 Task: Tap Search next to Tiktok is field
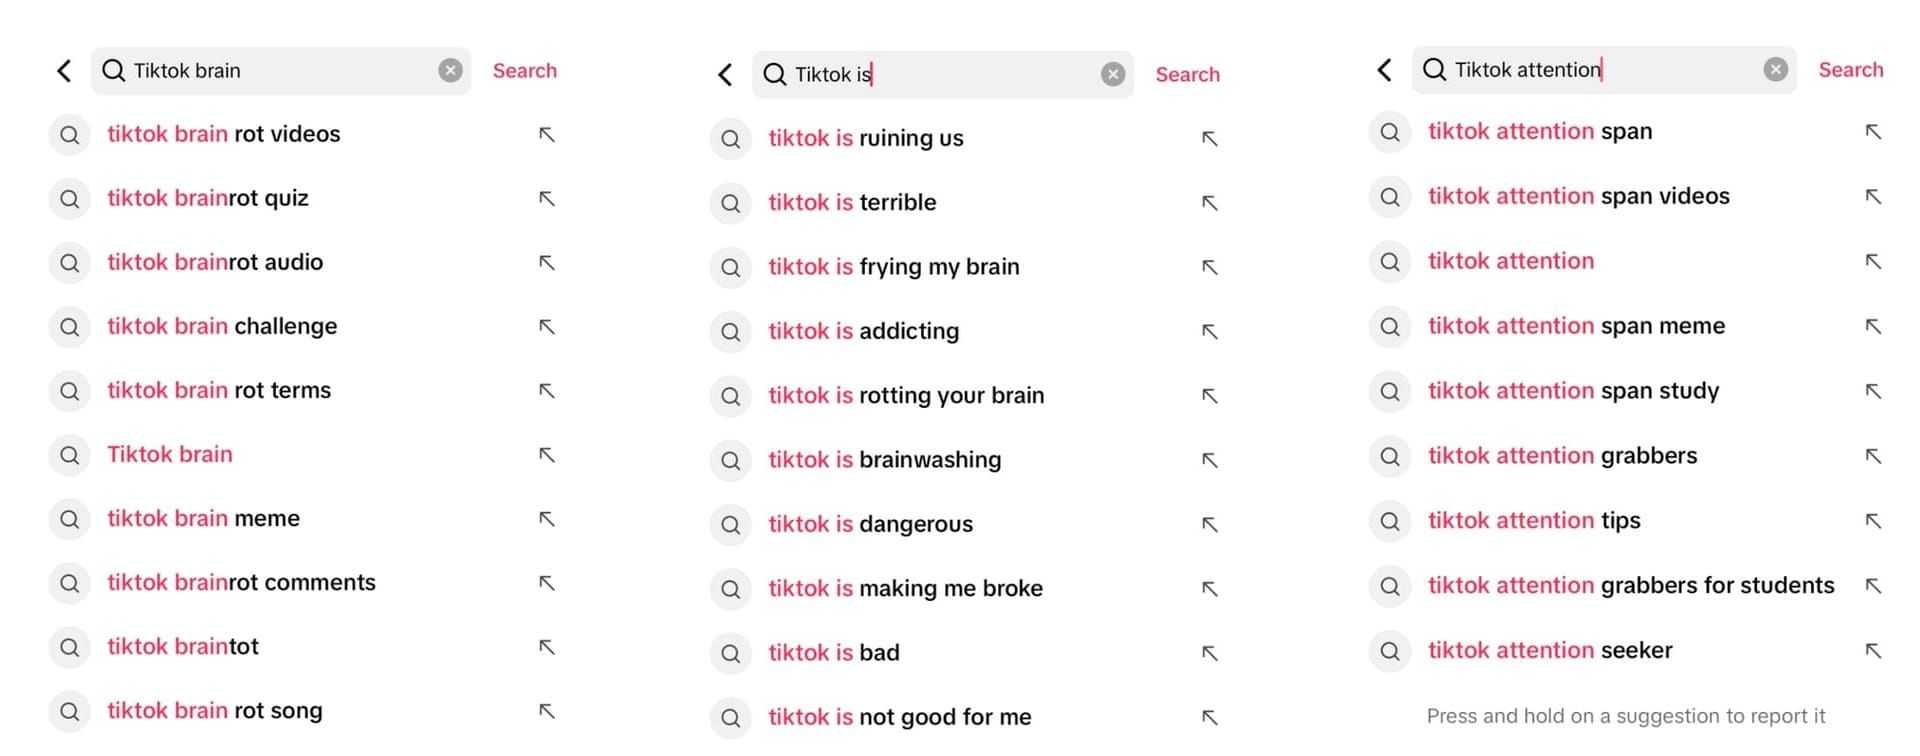point(1187,74)
